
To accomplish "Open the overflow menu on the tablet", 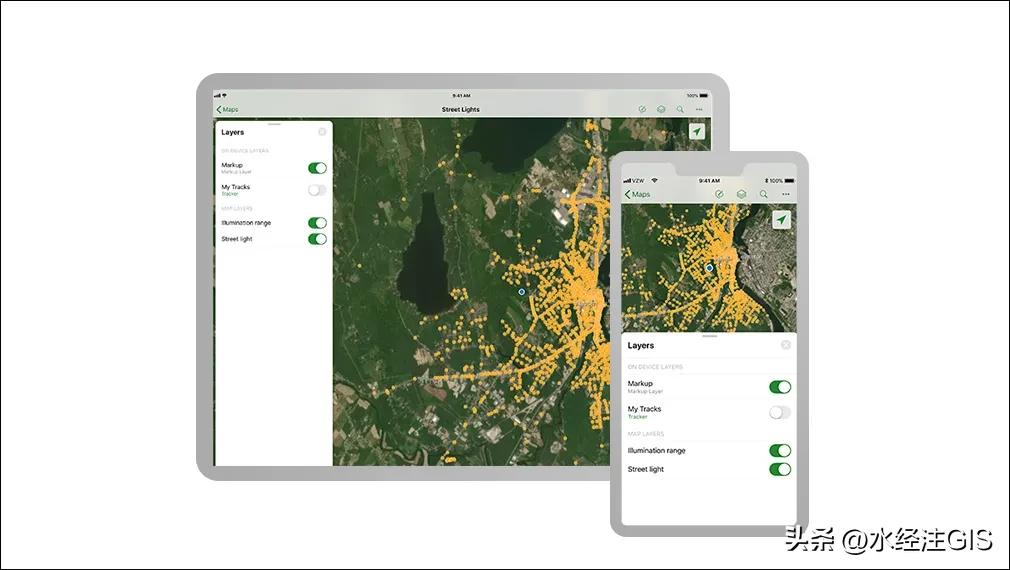I will (x=699, y=109).
